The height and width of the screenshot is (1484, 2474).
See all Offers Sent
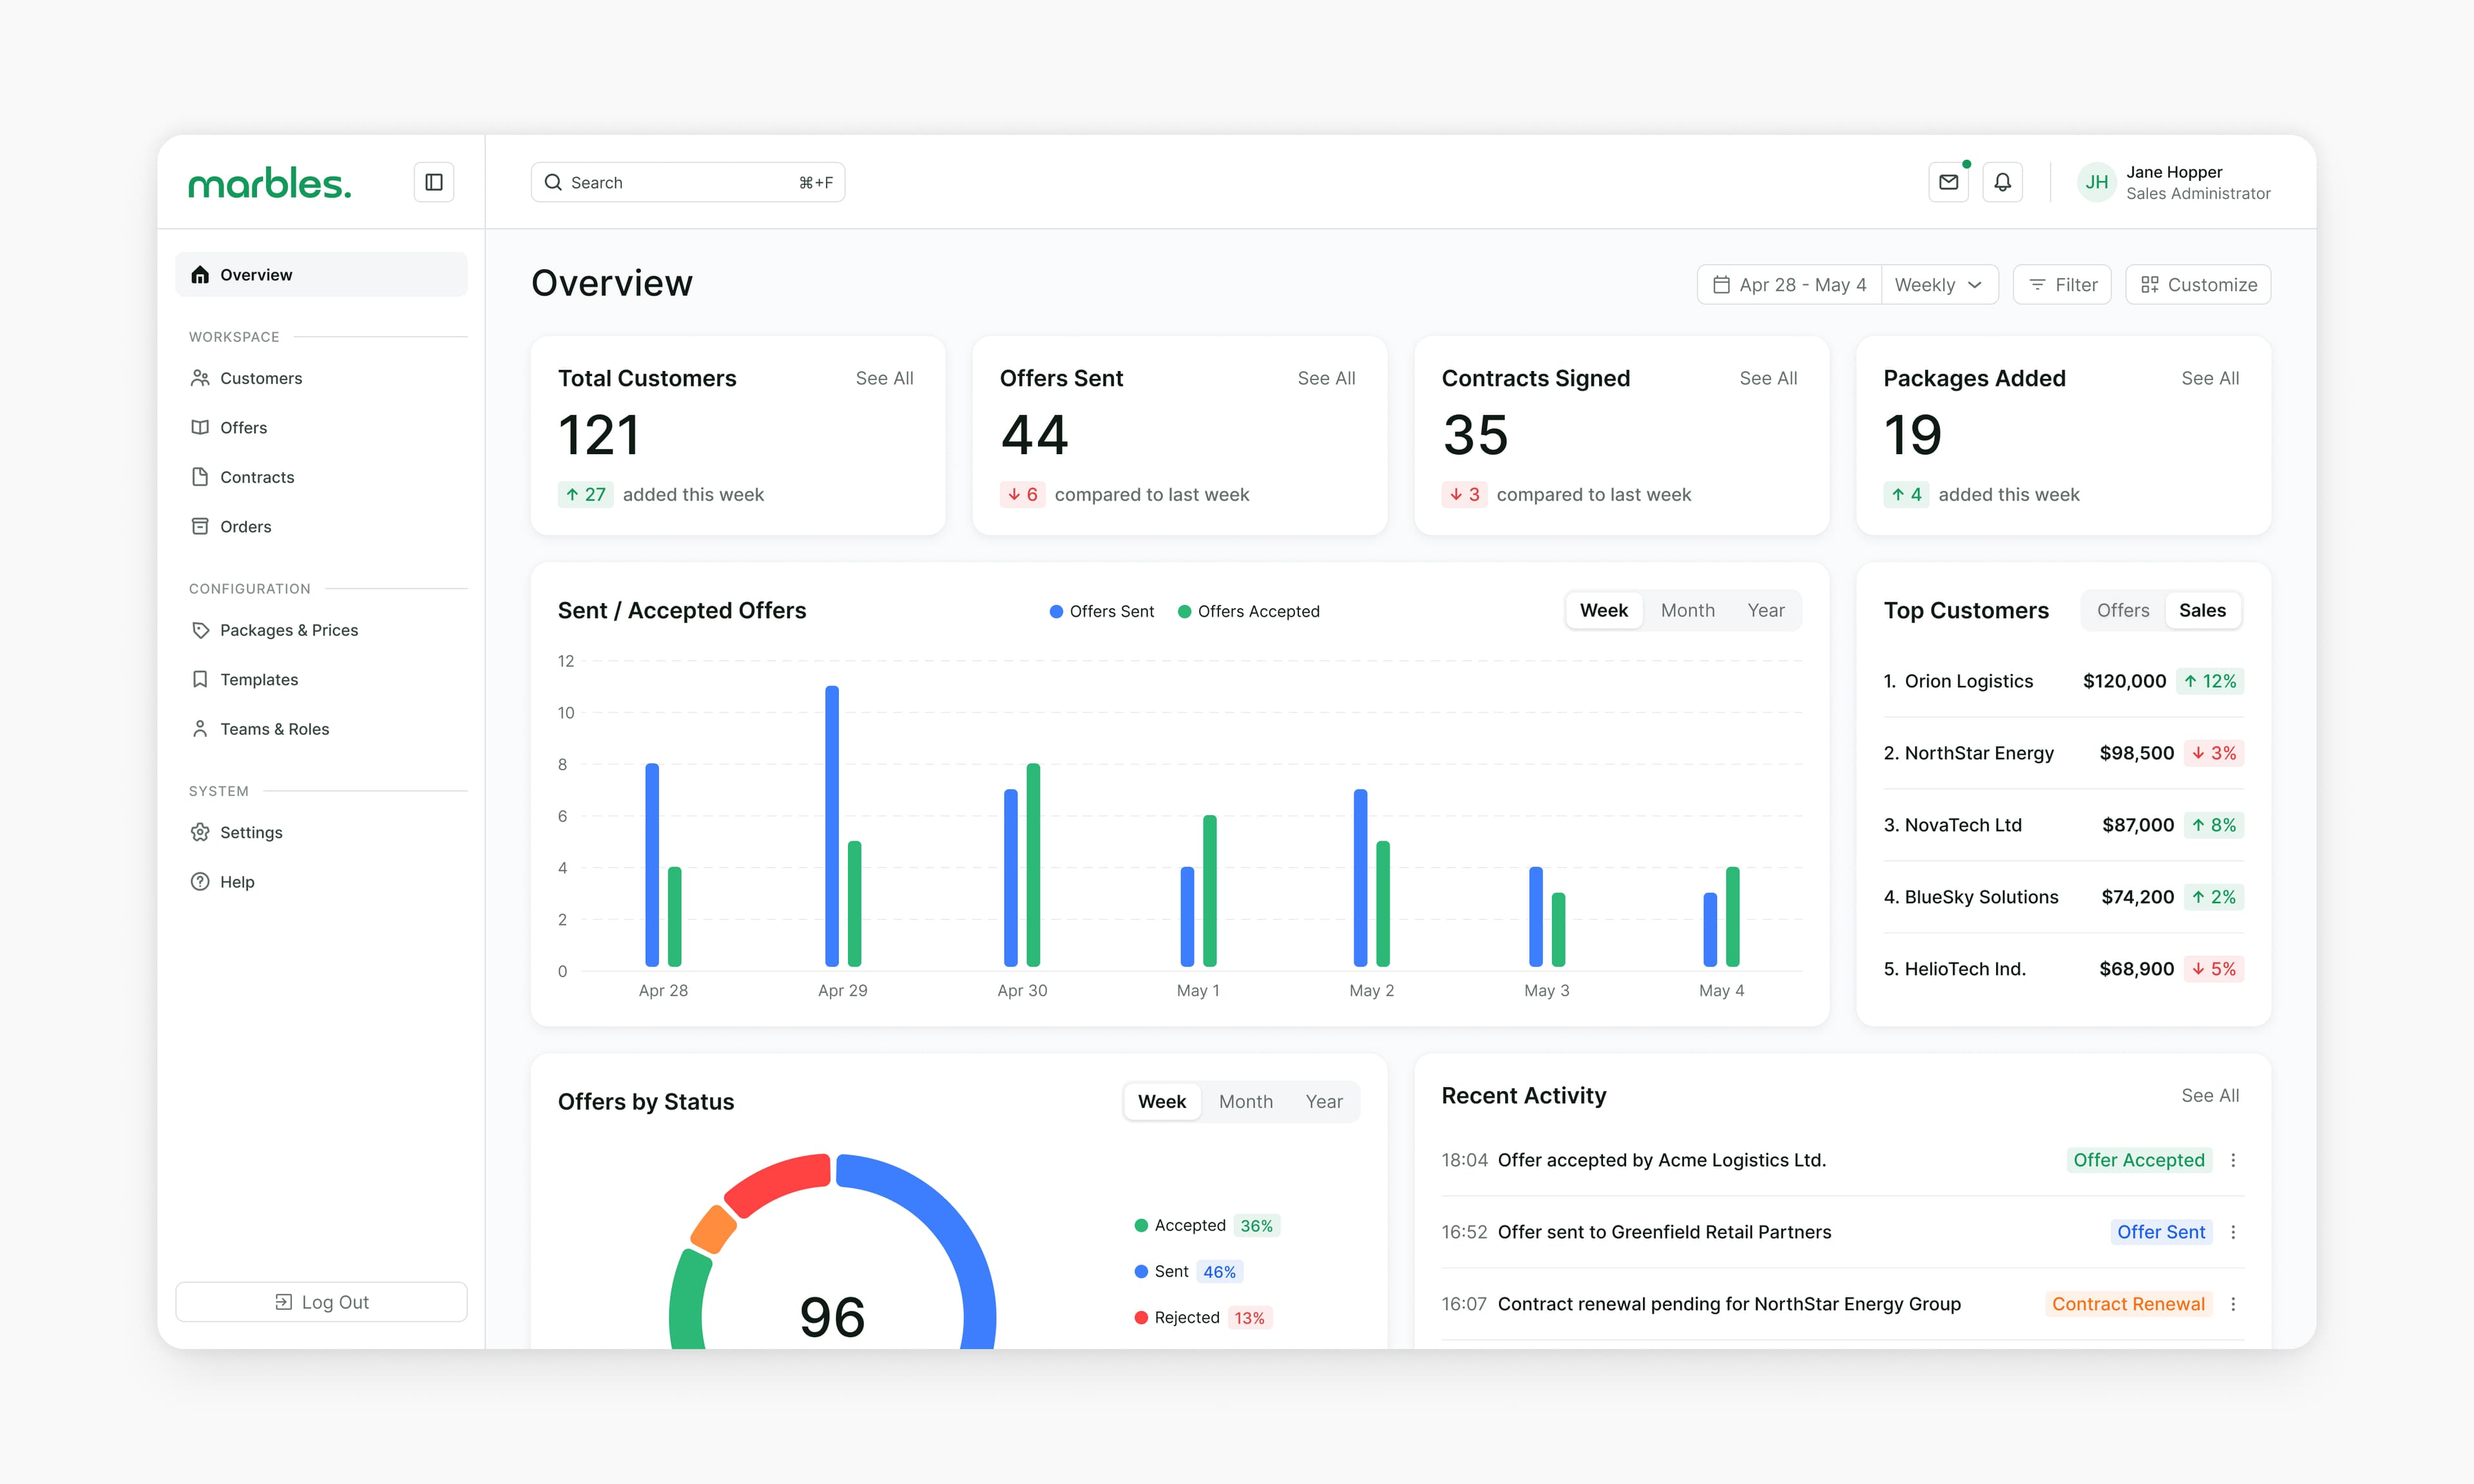pos(1326,378)
